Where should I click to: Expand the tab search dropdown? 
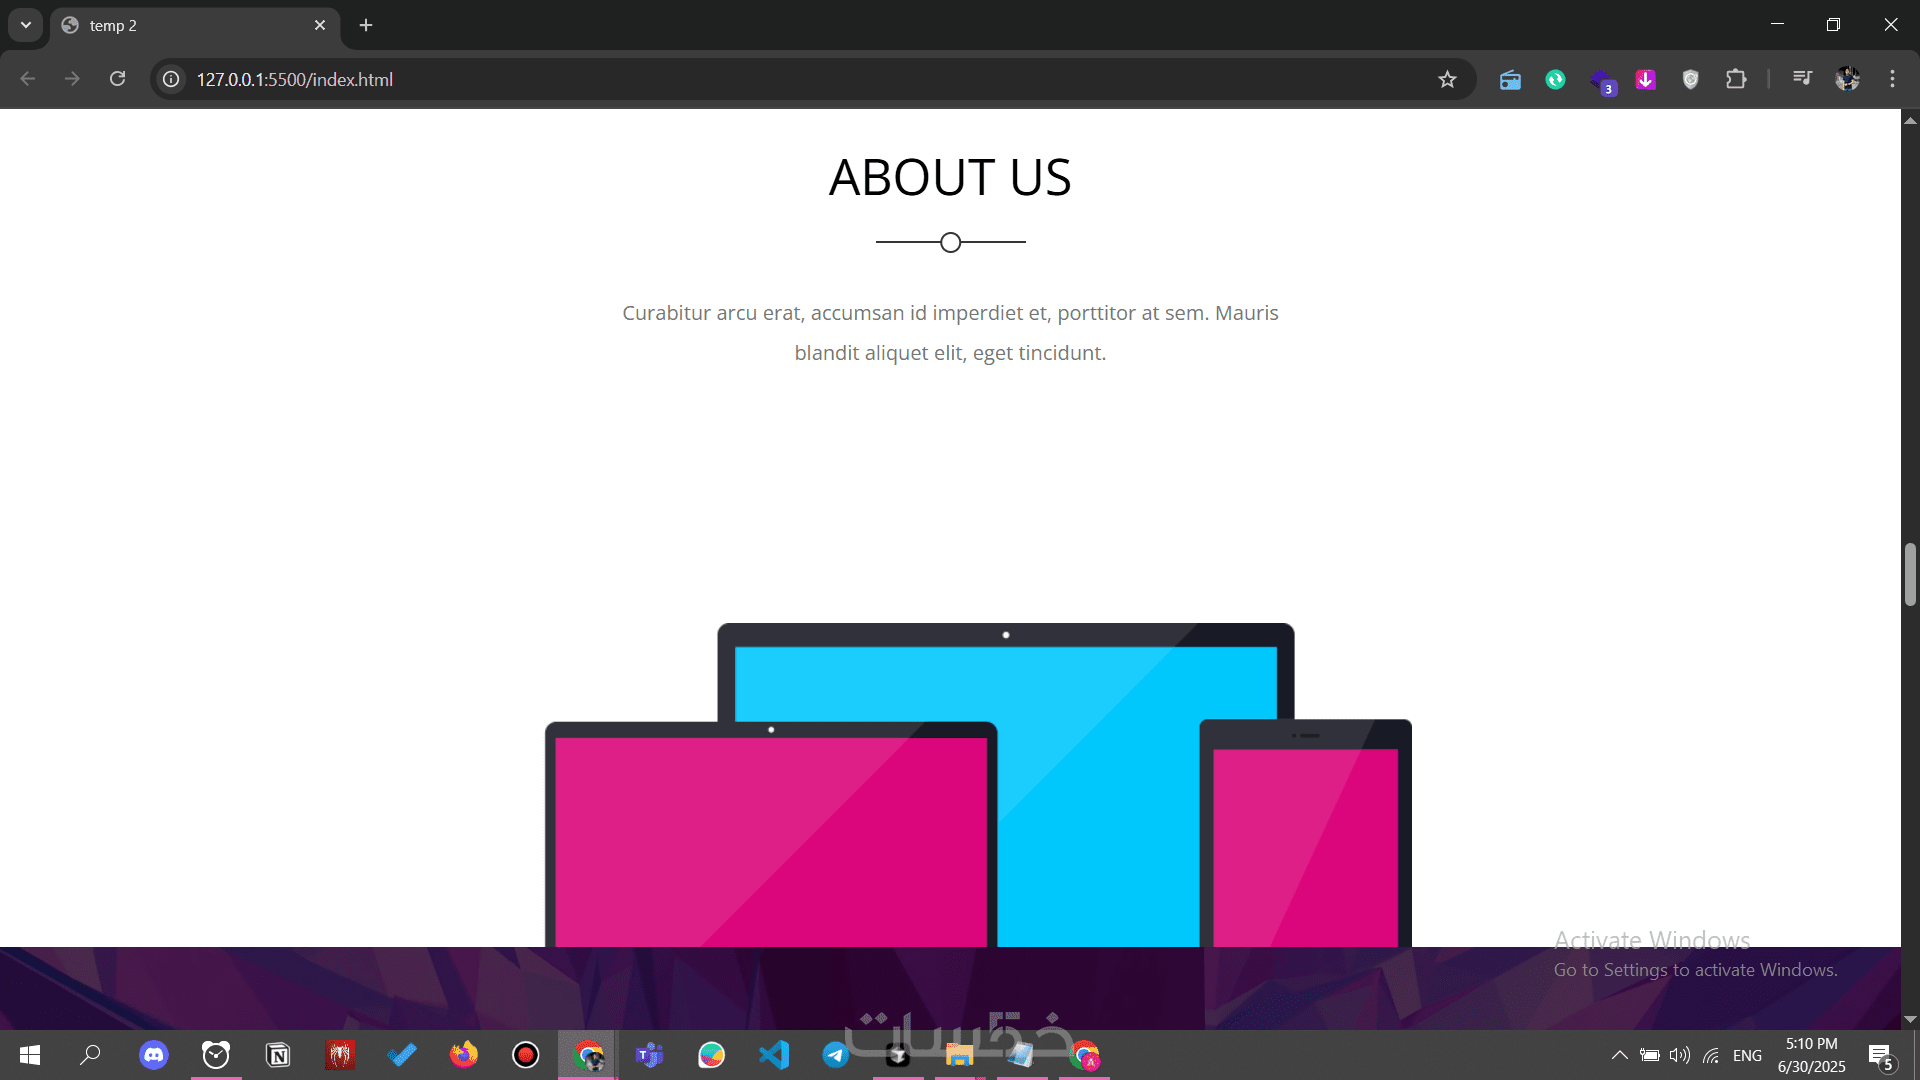click(26, 25)
